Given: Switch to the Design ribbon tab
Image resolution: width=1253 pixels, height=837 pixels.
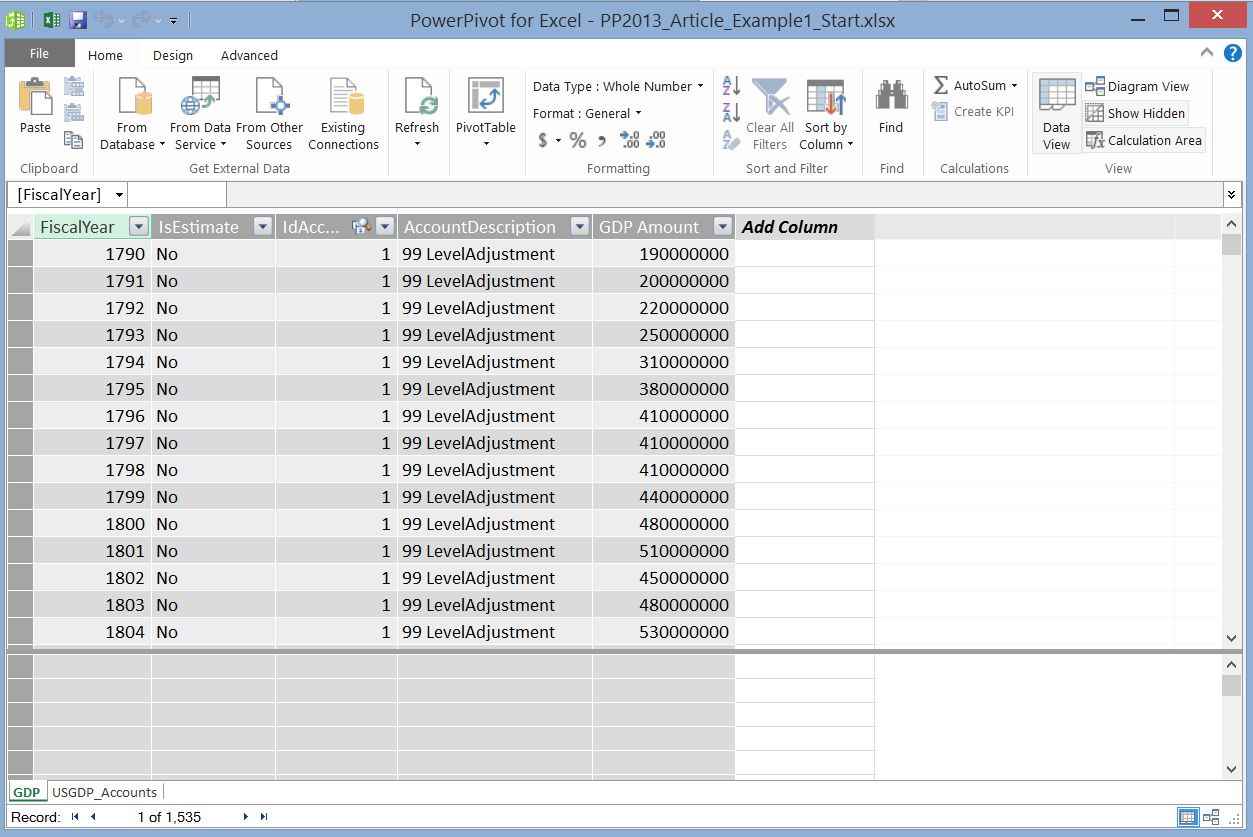Looking at the screenshot, I should pyautogui.click(x=172, y=55).
